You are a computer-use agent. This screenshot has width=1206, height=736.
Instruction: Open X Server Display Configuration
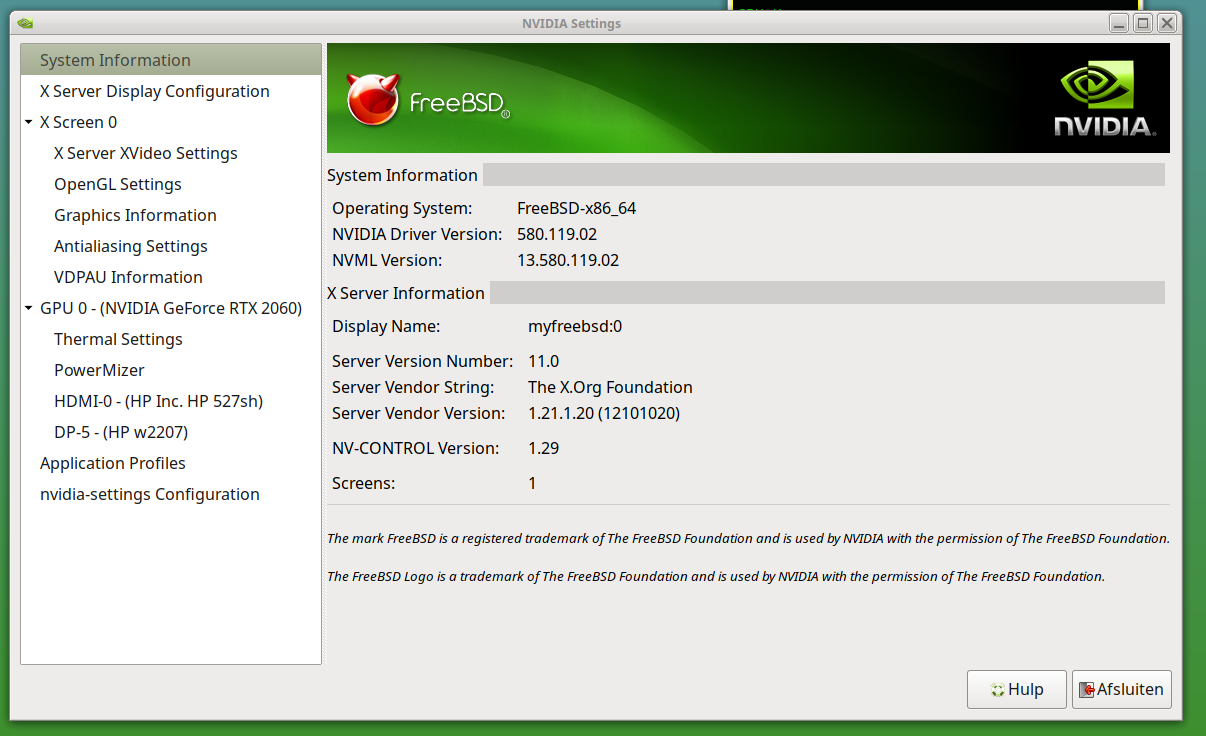click(154, 91)
